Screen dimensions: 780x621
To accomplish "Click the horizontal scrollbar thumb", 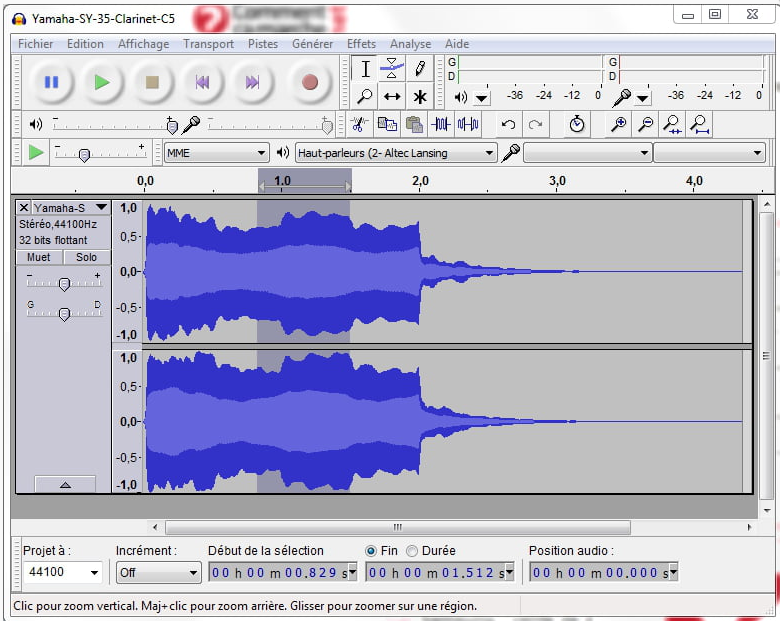I will point(397,527).
